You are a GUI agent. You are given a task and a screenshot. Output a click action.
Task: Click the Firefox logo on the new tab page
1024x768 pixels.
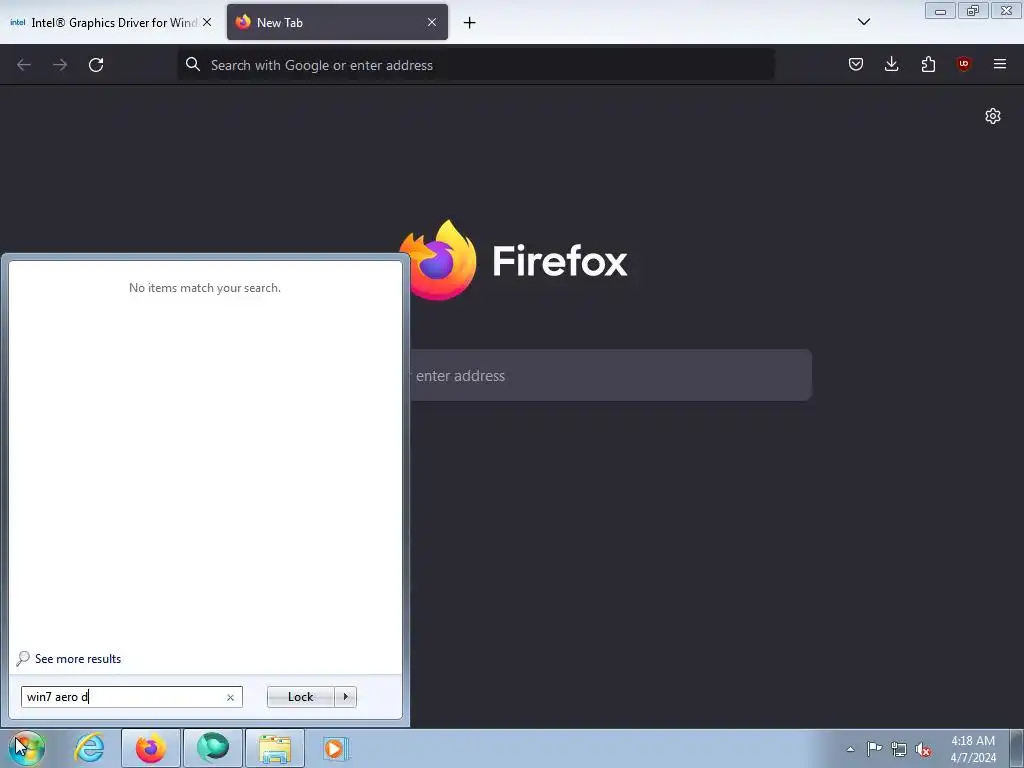pyautogui.click(x=438, y=261)
